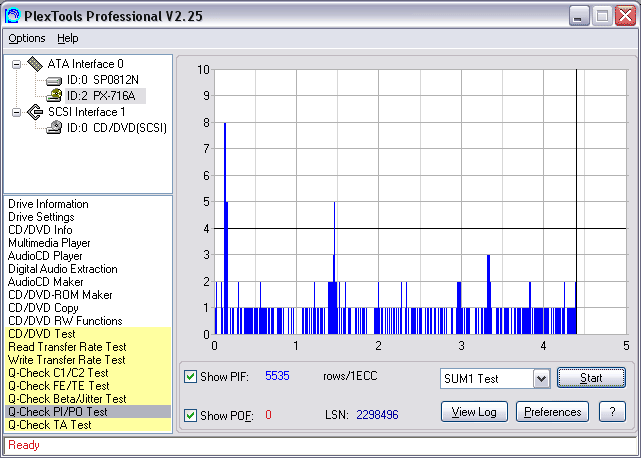Click the CD/DVD(SCSI) drive icon

pyautogui.click(x=54, y=128)
